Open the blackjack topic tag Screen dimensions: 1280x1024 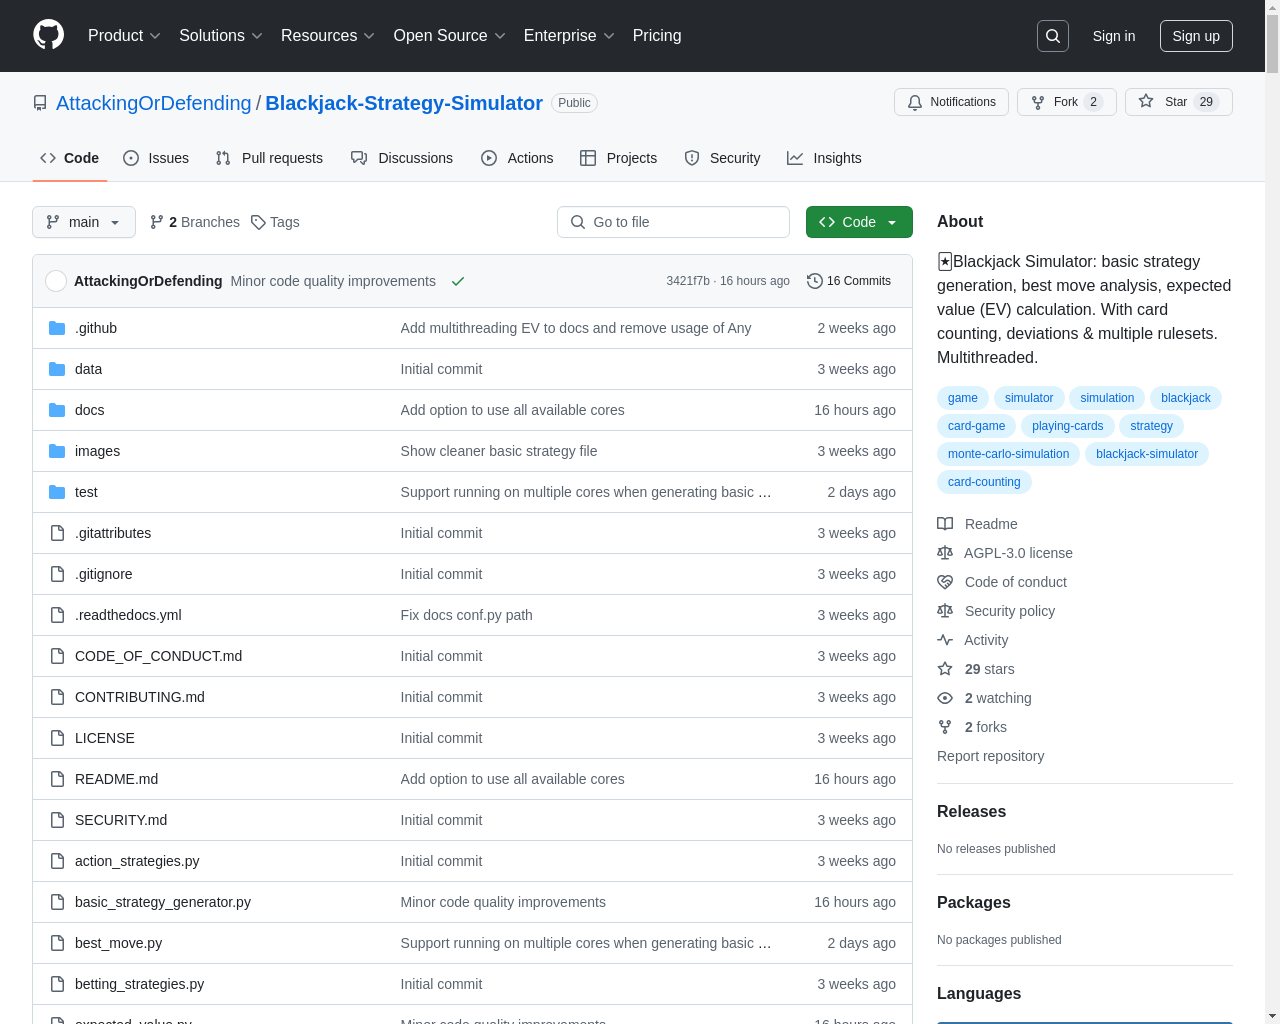1185,398
